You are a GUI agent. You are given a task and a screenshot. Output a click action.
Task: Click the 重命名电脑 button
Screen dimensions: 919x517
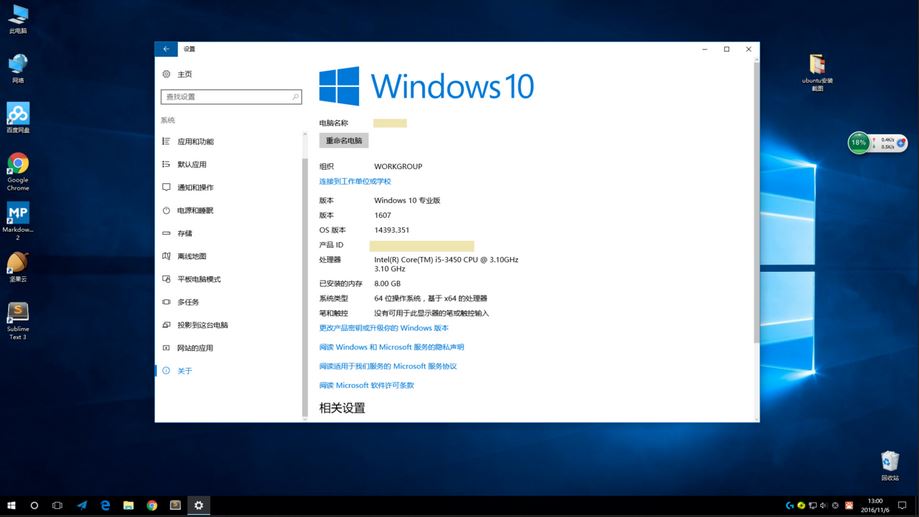tap(344, 141)
